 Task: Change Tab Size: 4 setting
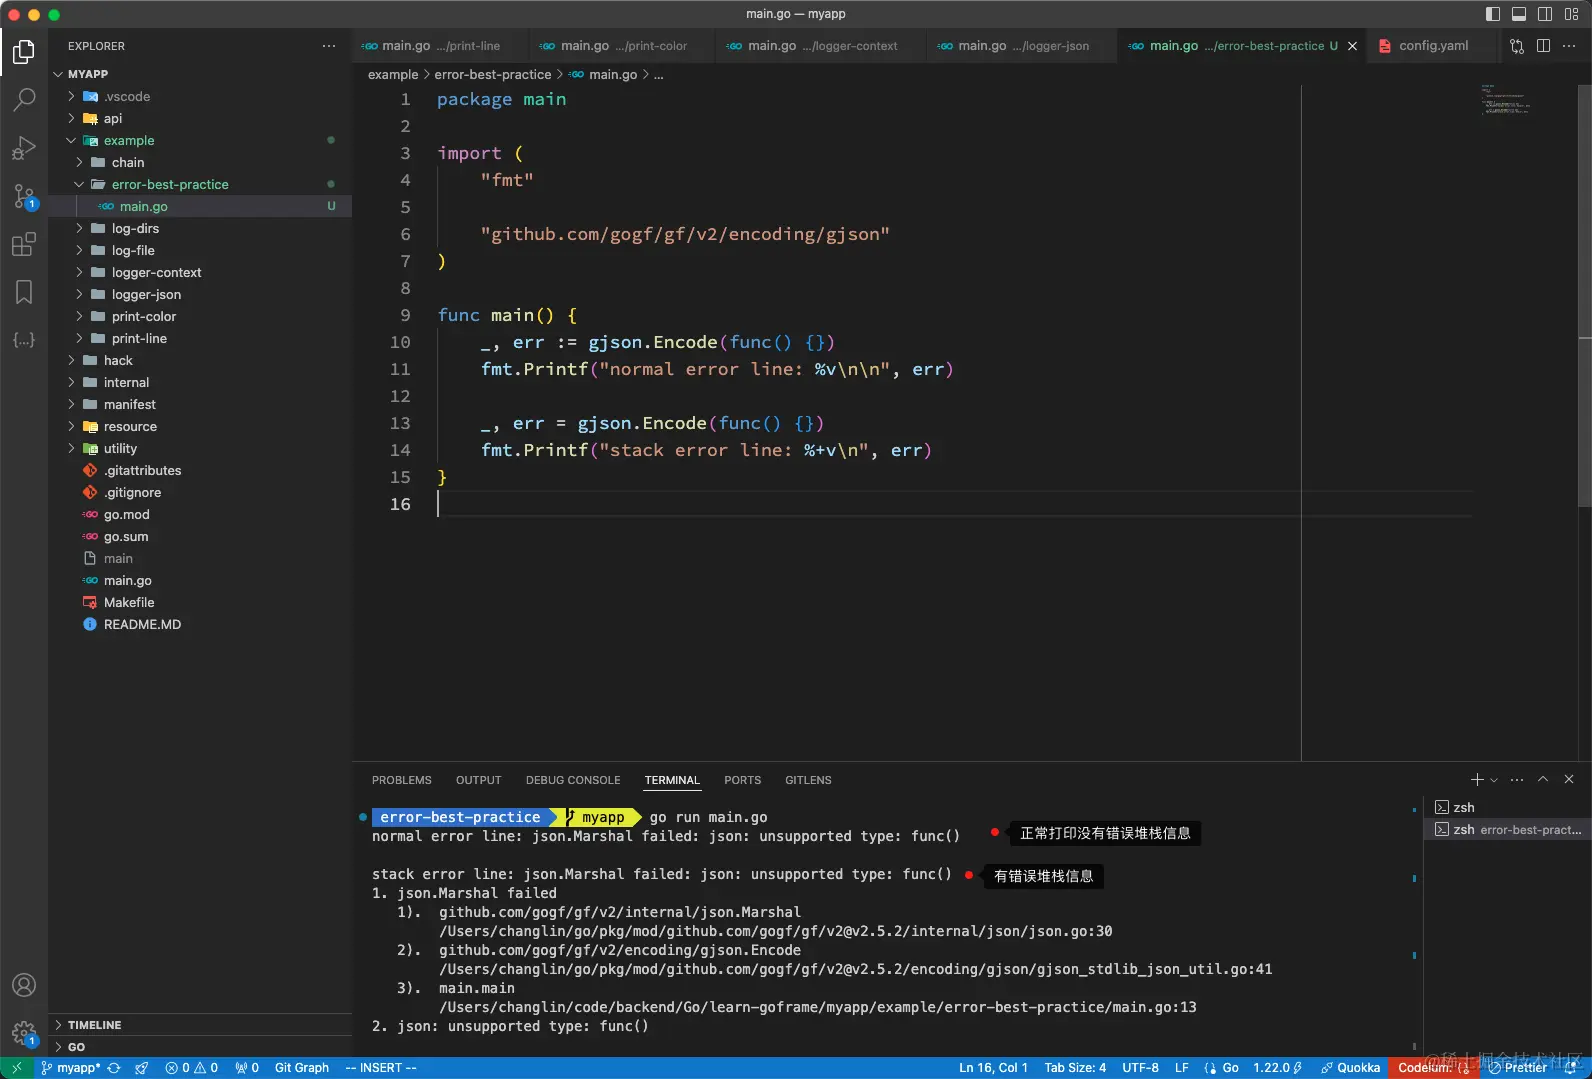coord(1075,1068)
